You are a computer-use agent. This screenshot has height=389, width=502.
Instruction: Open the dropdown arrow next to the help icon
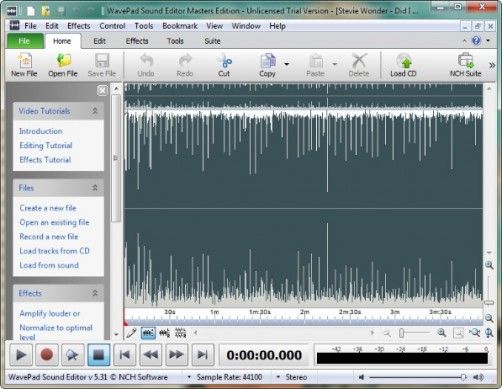coord(488,41)
